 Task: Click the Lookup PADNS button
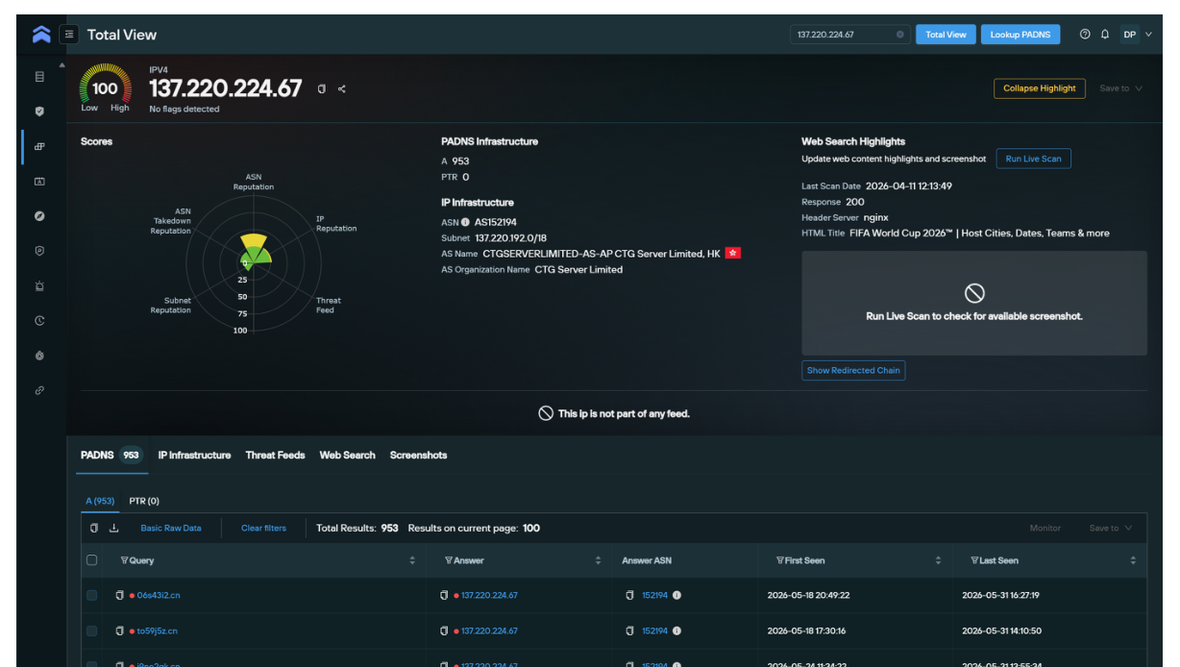1020,35
